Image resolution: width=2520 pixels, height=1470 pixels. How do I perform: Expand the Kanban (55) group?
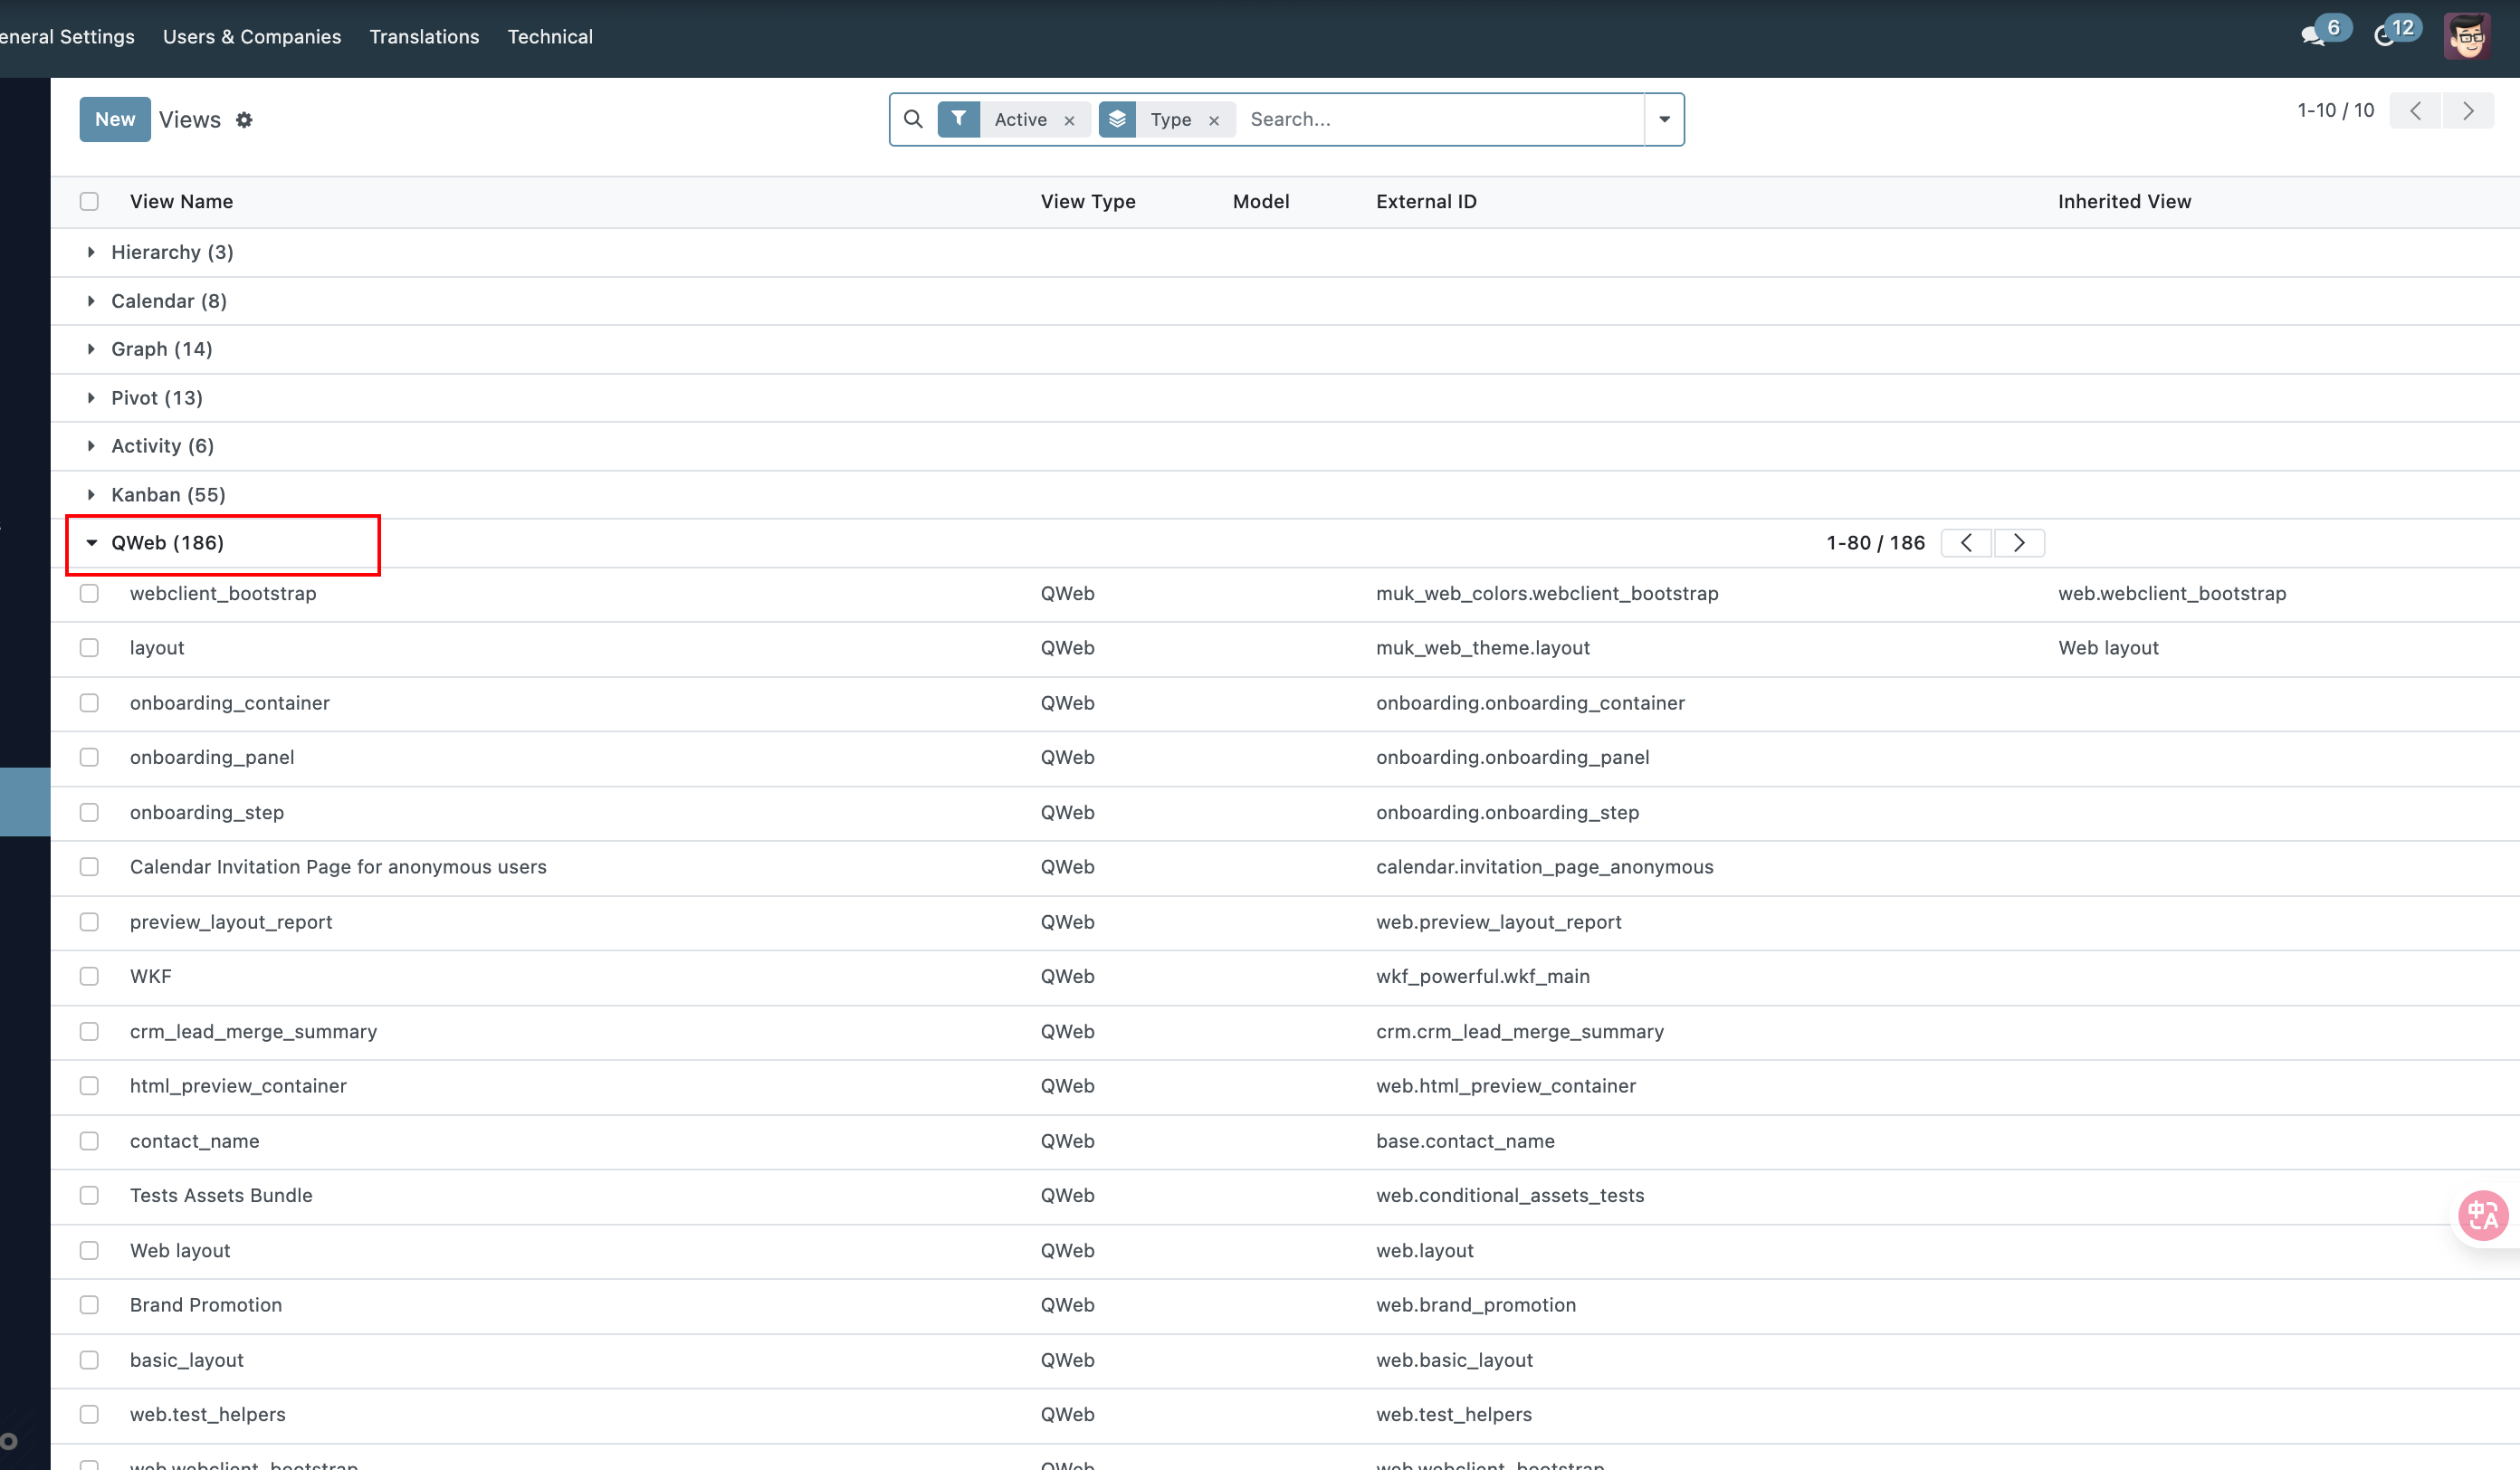coord(168,494)
